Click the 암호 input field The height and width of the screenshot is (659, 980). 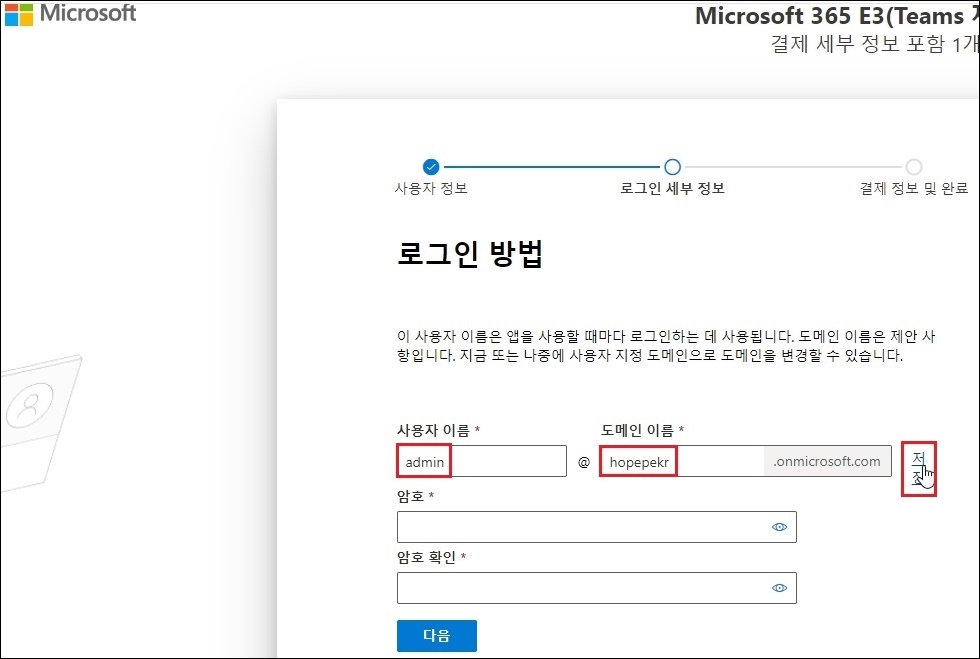[x=597, y=527]
